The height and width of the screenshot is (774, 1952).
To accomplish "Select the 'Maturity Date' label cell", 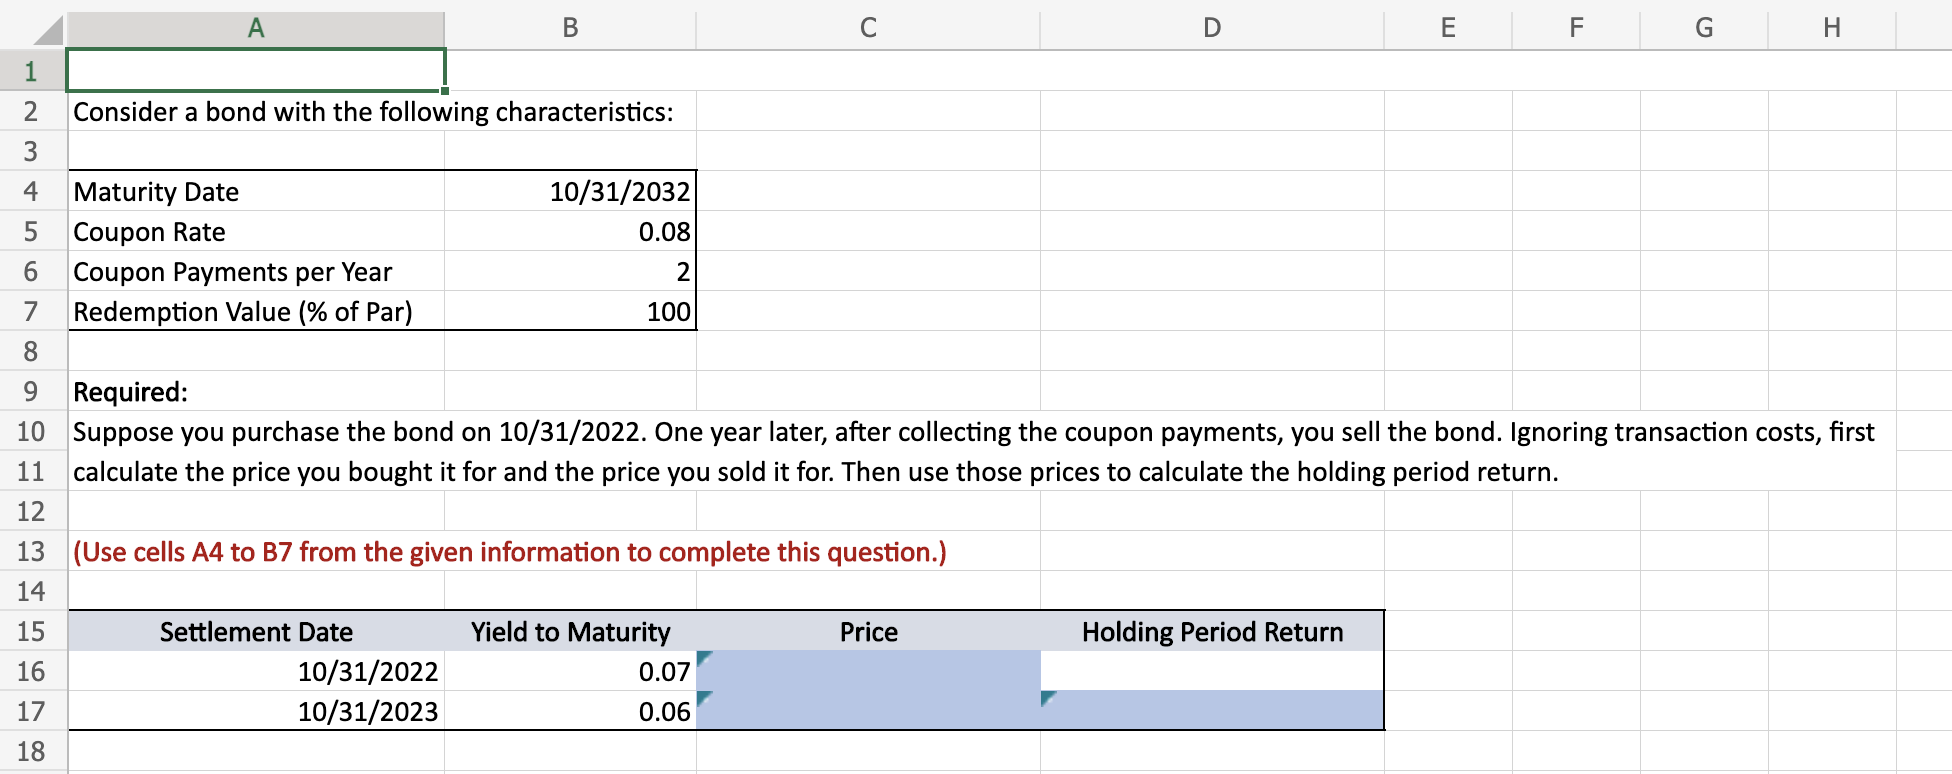I will click(256, 191).
